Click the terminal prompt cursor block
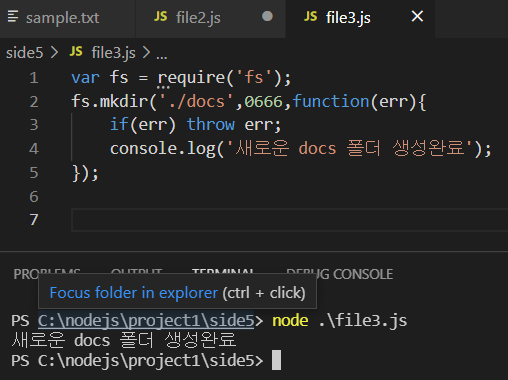Screen dimensions: 508x380 tap(276, 360)
